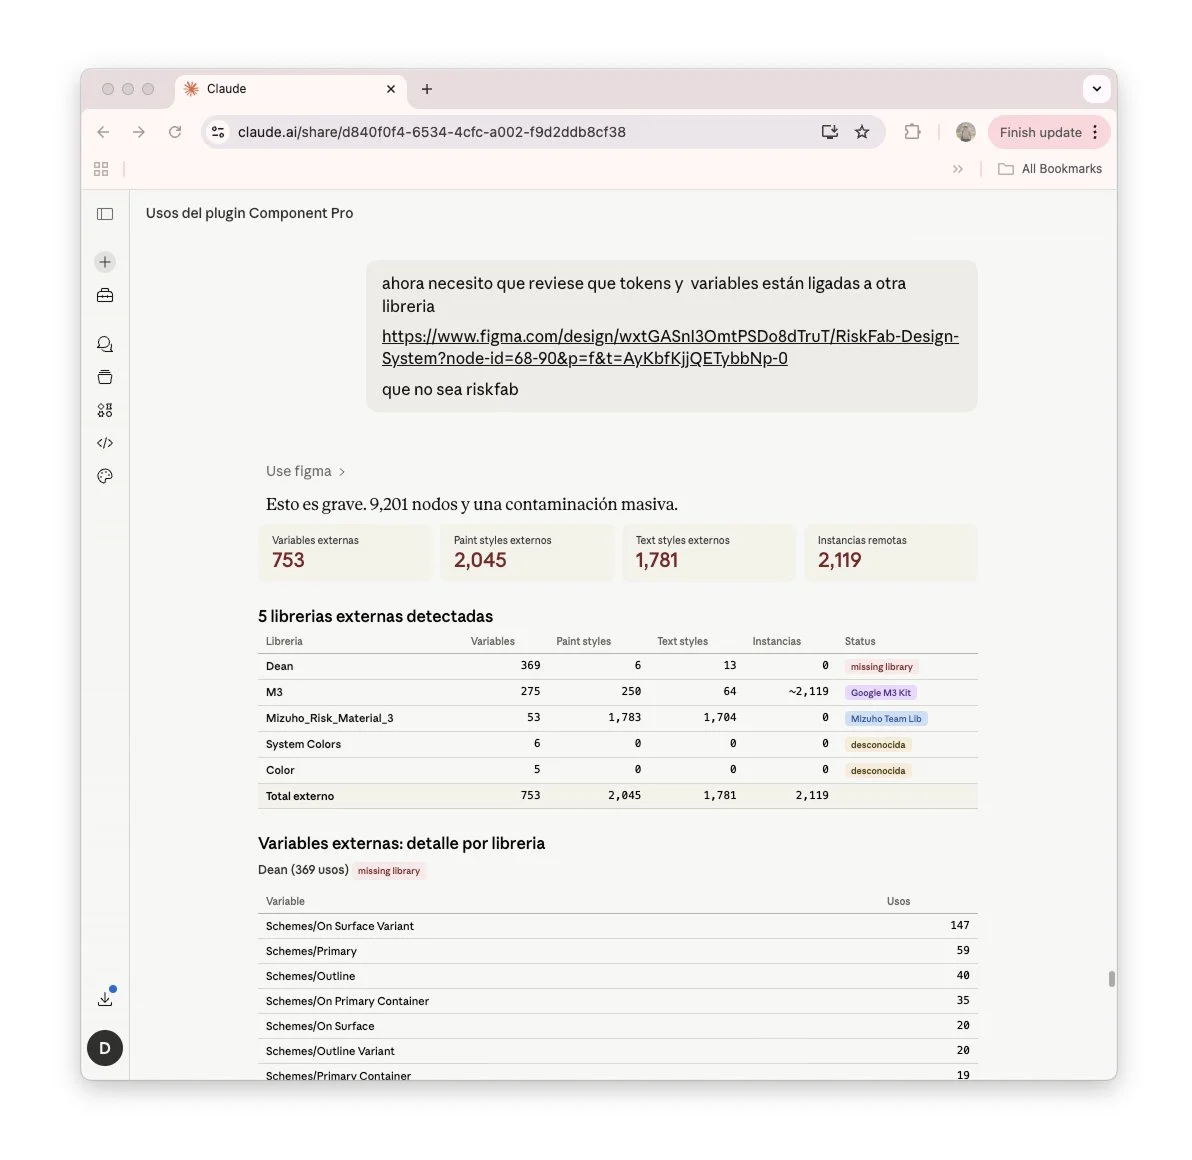Viewport: 1192px width, 1160px height.
Task: Click the Variables externas: detalle por libreria heading
Action: click(401, 844)
